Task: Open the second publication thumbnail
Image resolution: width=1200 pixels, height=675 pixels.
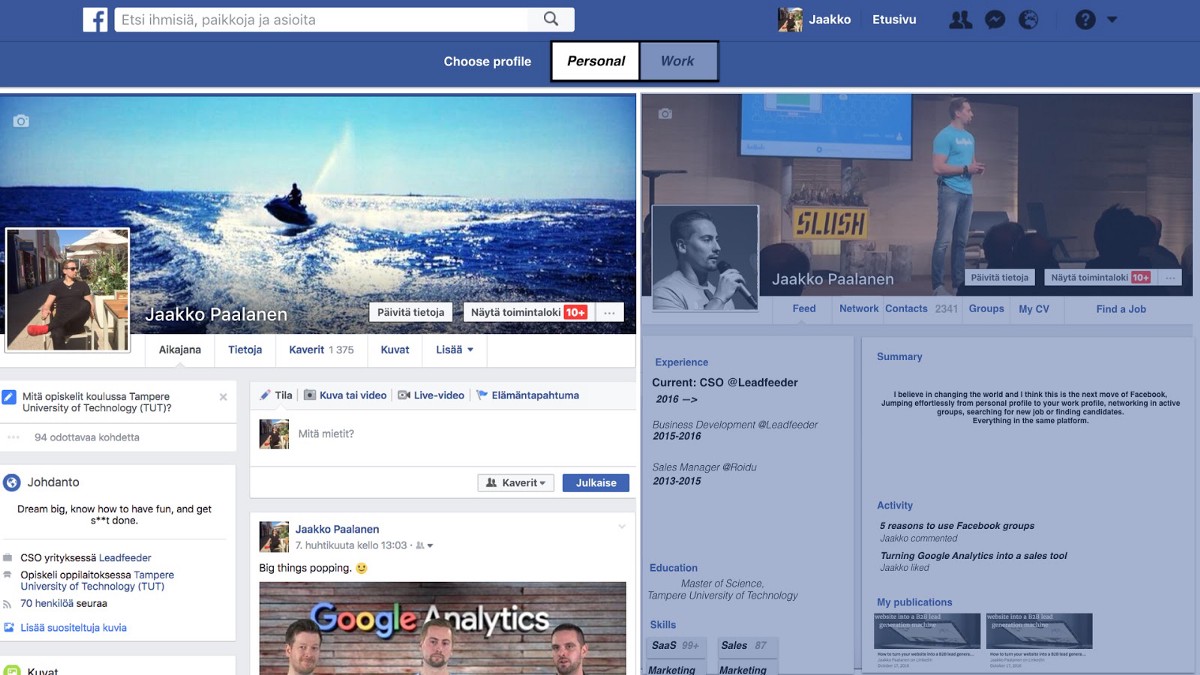Action: [1039, 632]
